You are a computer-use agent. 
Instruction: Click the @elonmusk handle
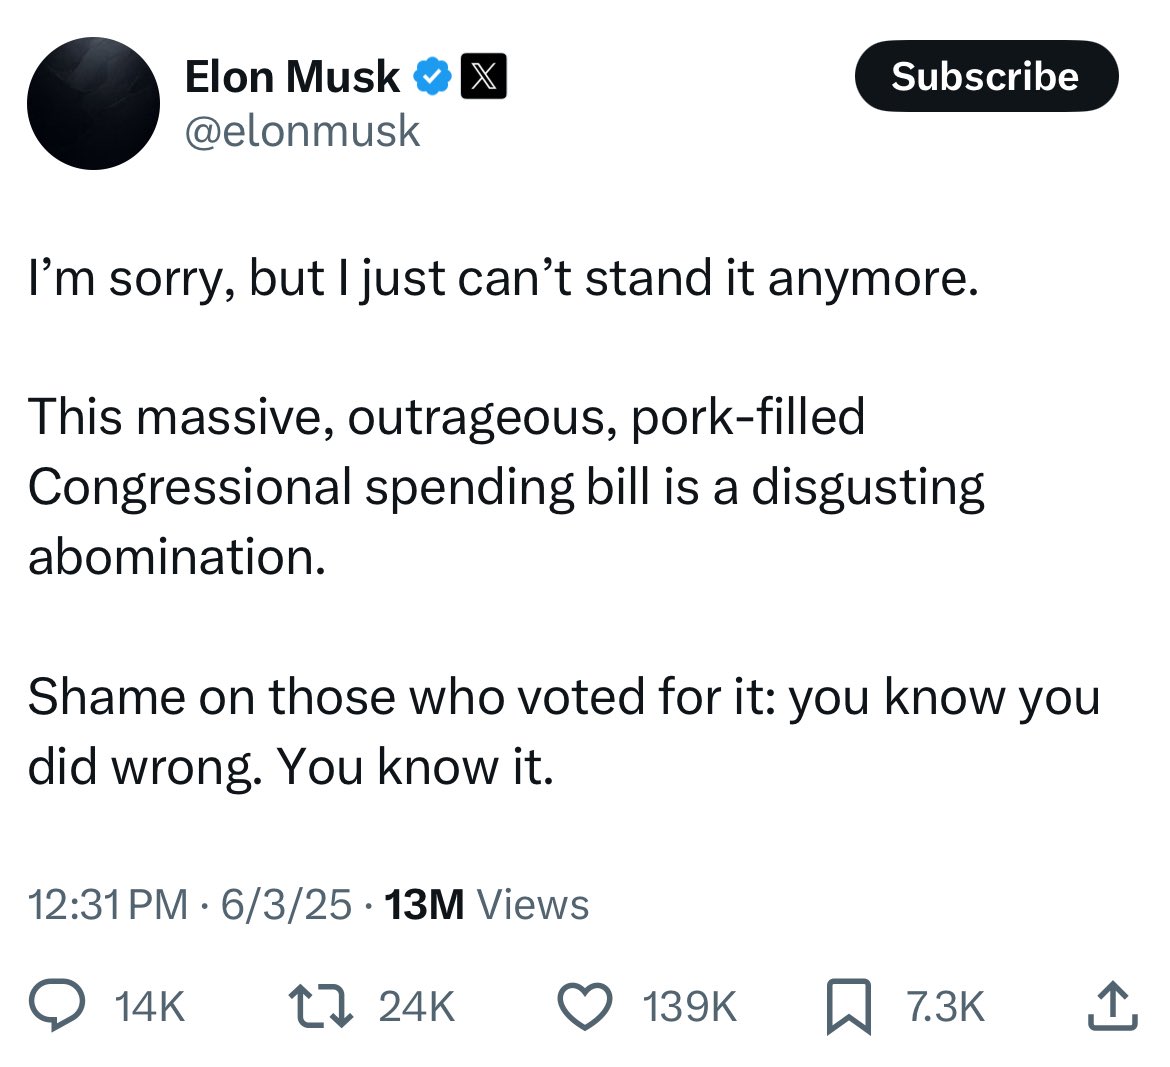point(302,131)
